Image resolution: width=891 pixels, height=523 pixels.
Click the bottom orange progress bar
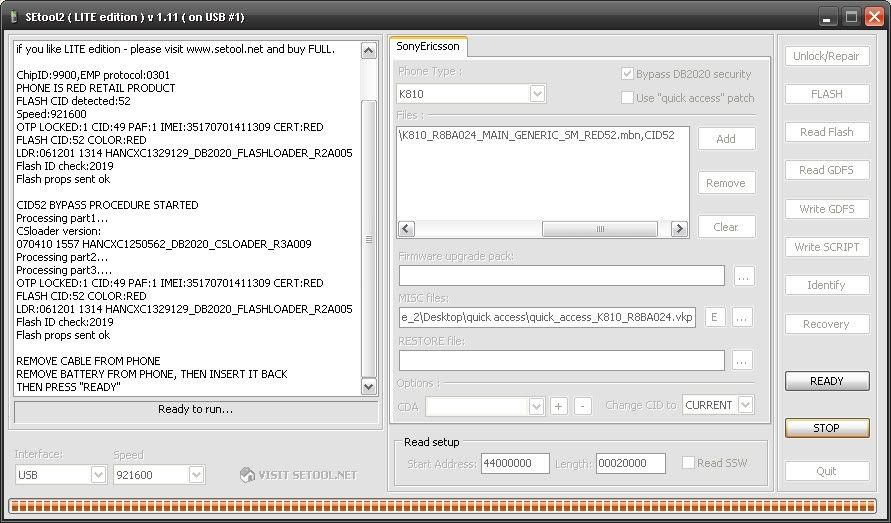tap(443, 505)
